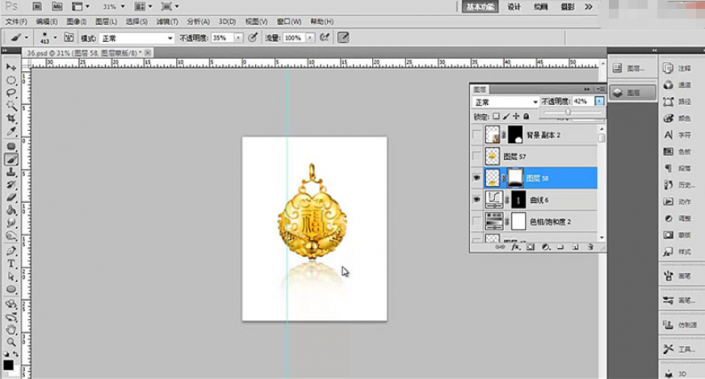Click the 基本功能 workspace button
Viewport: 705px width, 379px height.
pos(481,7)
